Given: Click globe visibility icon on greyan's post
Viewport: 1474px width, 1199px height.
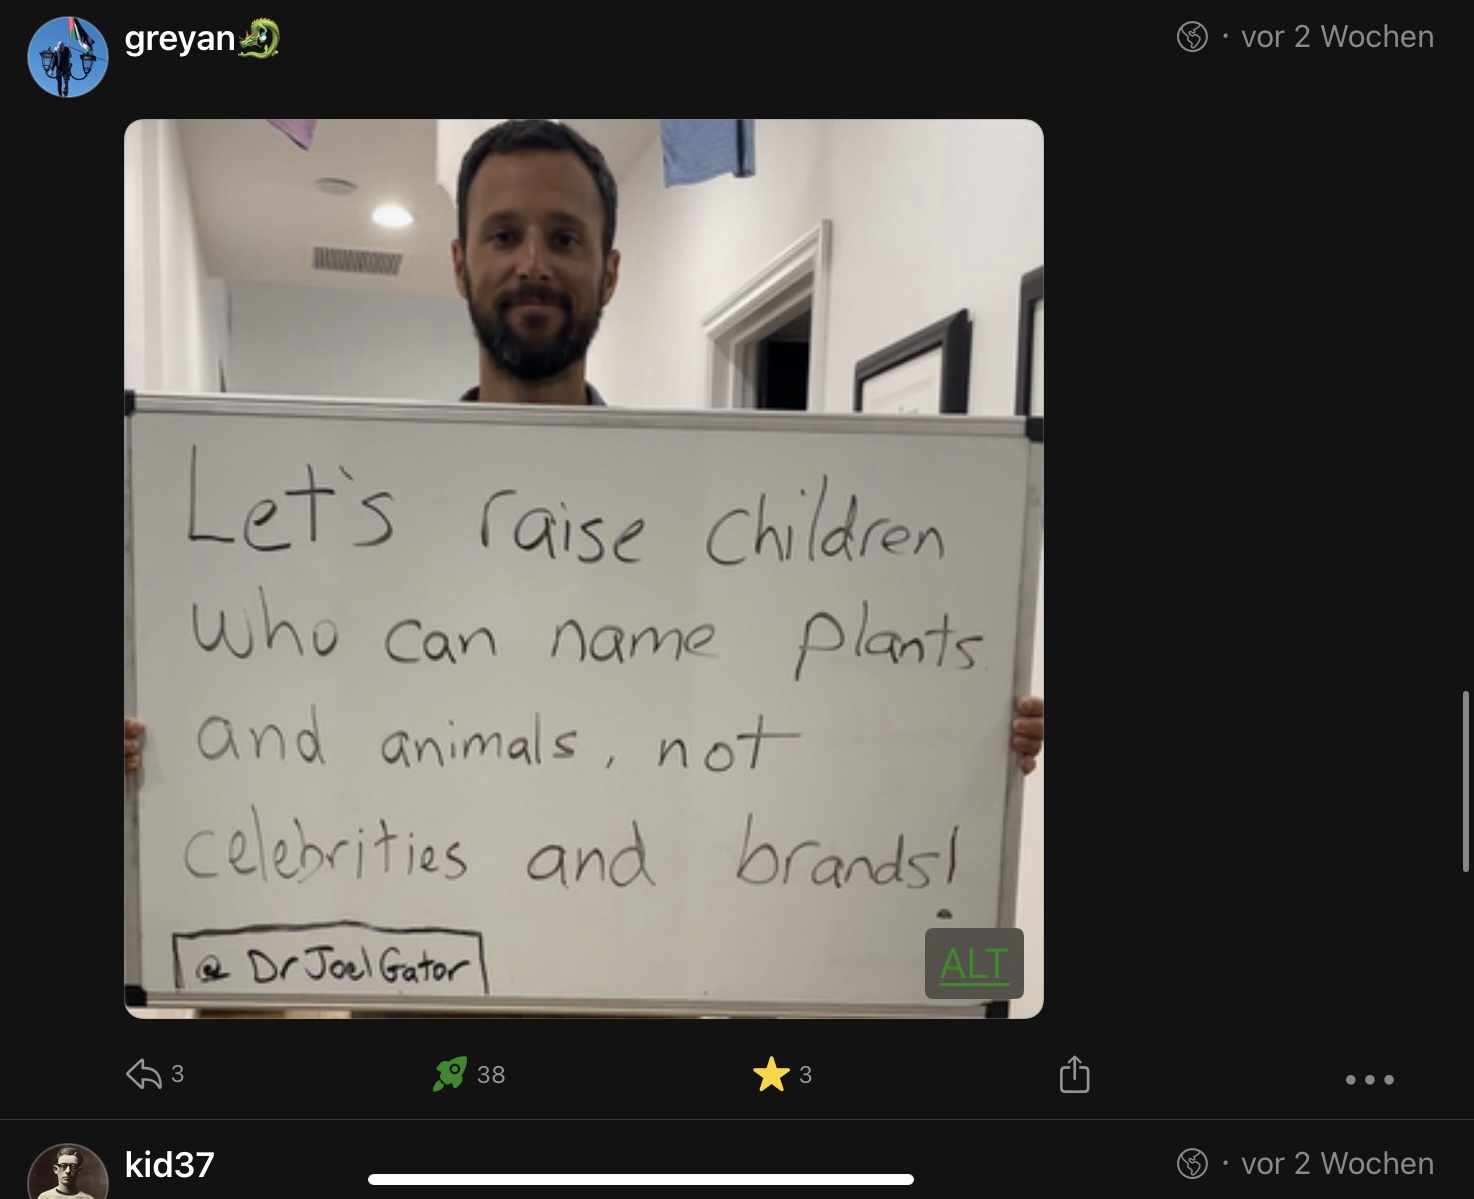Looking at the screenshot, I should tap(1192, 37).
